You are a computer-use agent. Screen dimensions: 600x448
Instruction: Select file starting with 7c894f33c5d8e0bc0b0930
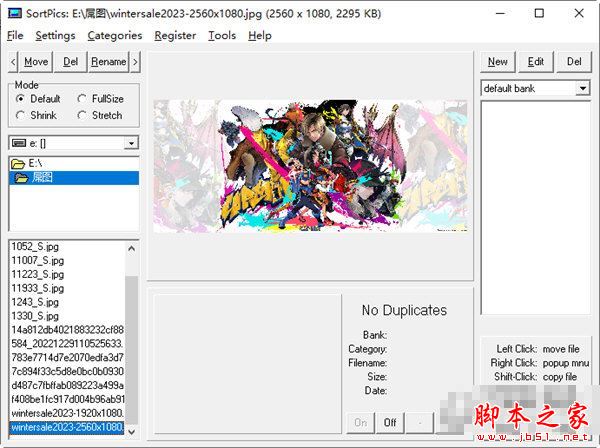point(67,371)
